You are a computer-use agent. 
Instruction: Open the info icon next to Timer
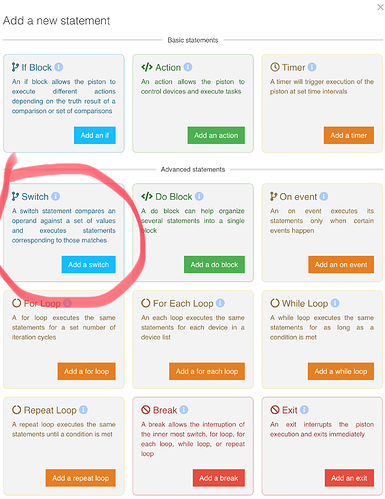click(312, 67)
